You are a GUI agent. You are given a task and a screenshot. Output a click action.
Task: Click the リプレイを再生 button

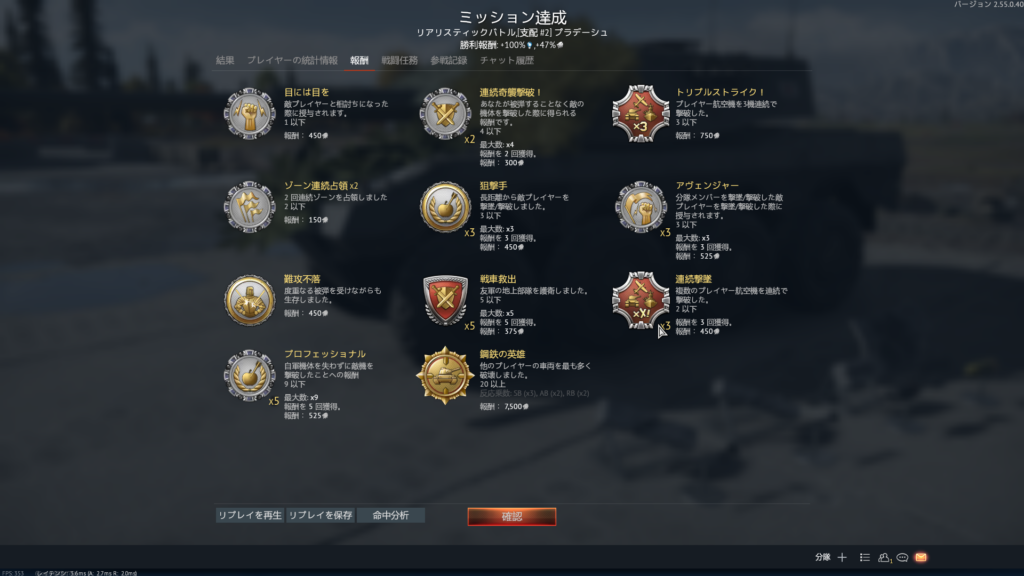click(x=250, y=515)
